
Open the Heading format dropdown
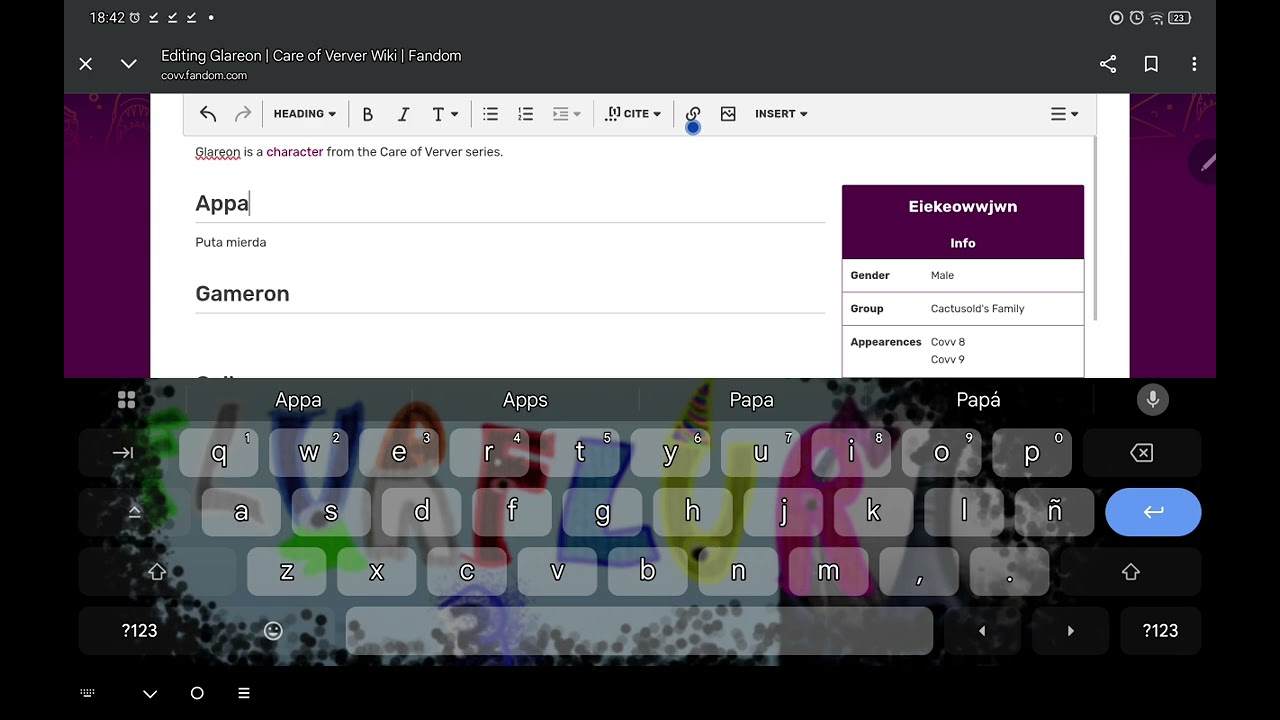click(x=305, y=114)
